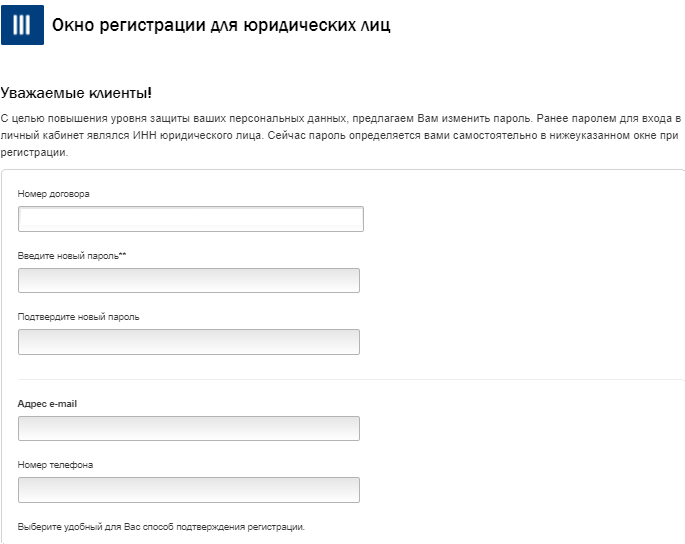685x544 pixels.
Task: Click the Введите новый пароль label text
Action: 68,256
